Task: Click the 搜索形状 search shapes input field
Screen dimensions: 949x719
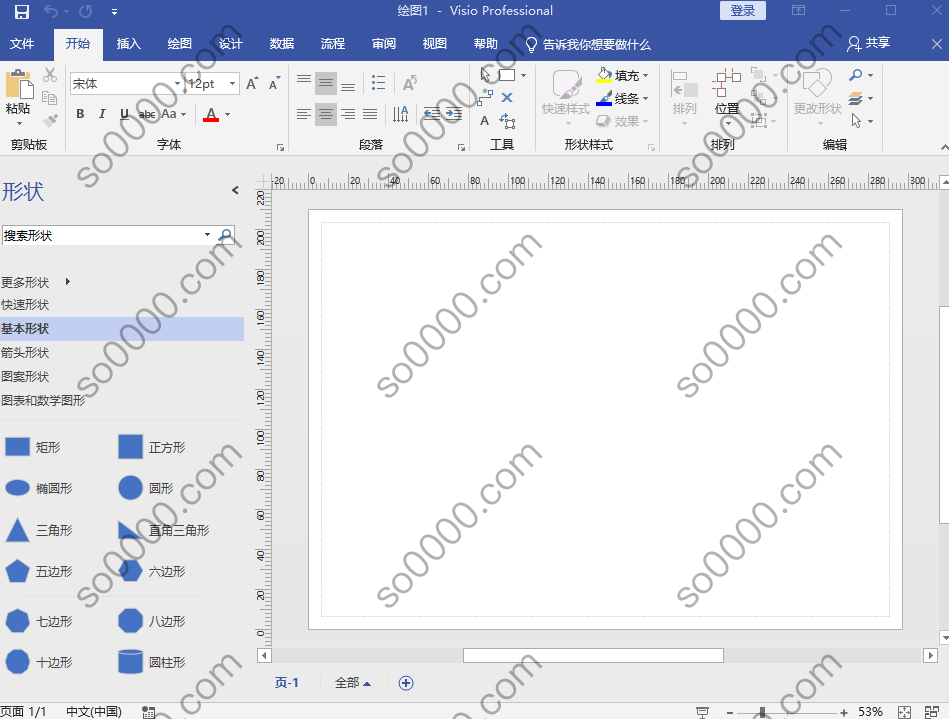Action: 103,235
